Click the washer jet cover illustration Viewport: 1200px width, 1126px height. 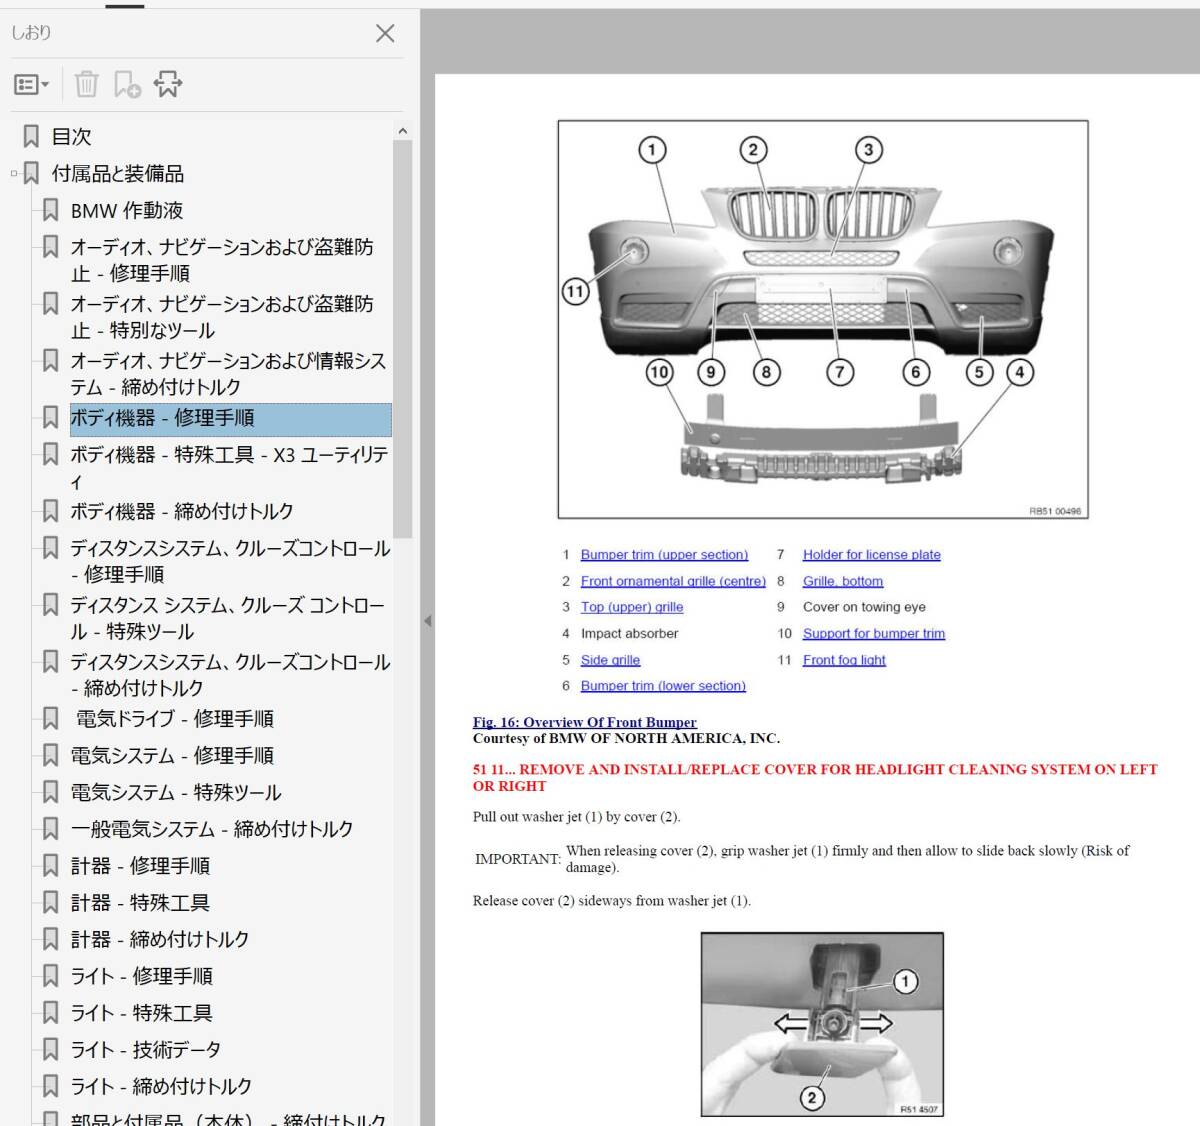click(822, 1025)
